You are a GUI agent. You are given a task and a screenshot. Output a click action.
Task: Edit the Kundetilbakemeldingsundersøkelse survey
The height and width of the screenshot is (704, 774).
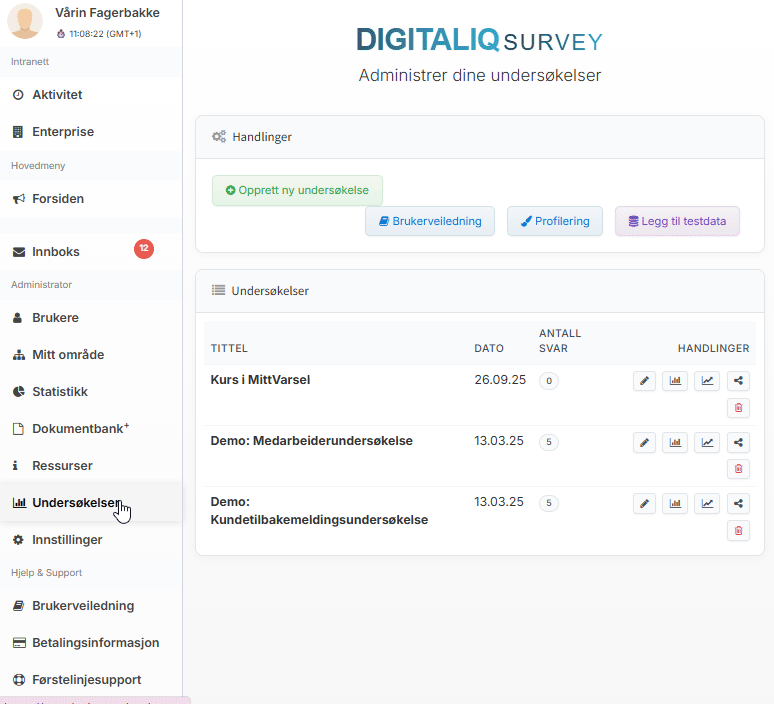(645, 503)
